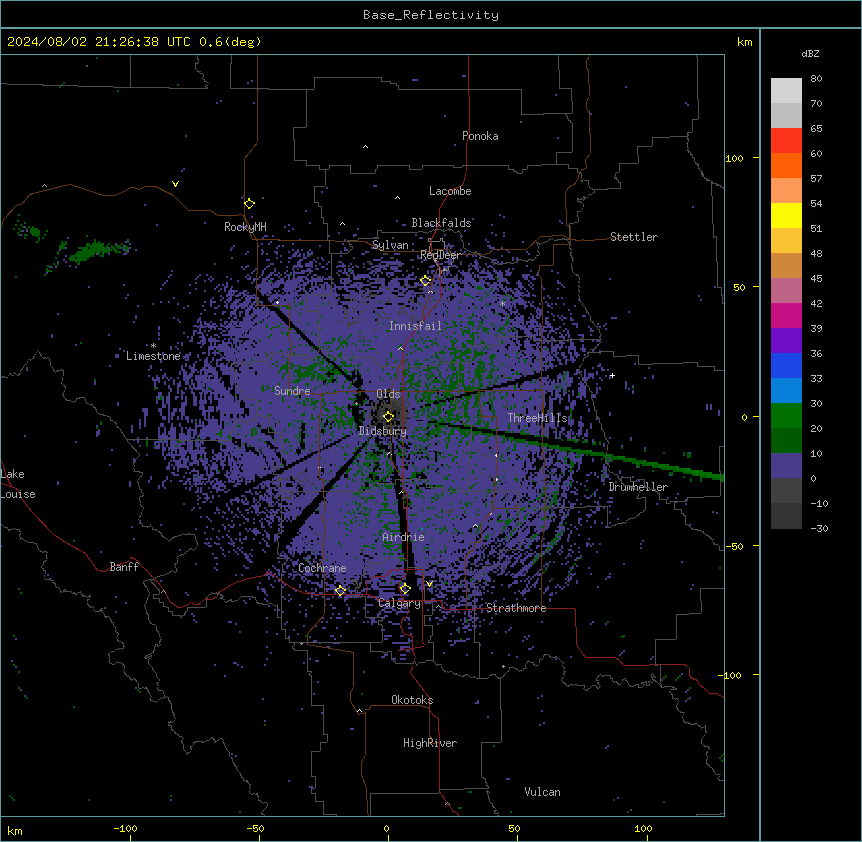Click the -30 value on the dBZ scale

click(x=819, y=528)
